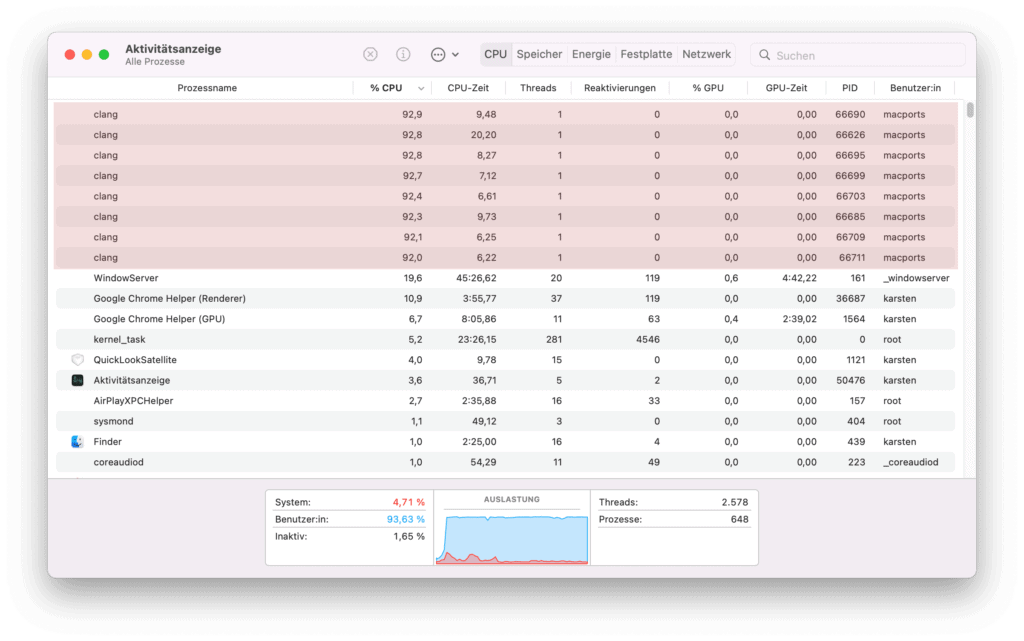Click the magnifier icon in the search field
Viewport: 1024px width, 641px height.
pos(764,55)
